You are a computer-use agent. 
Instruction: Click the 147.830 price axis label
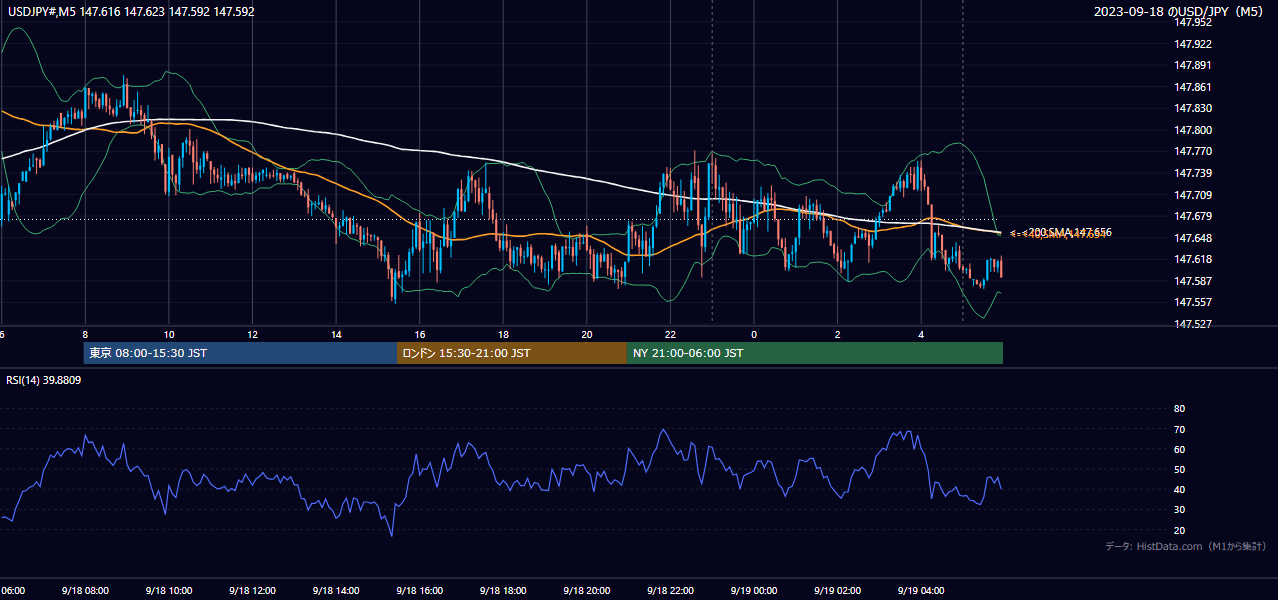(1194, 108)
